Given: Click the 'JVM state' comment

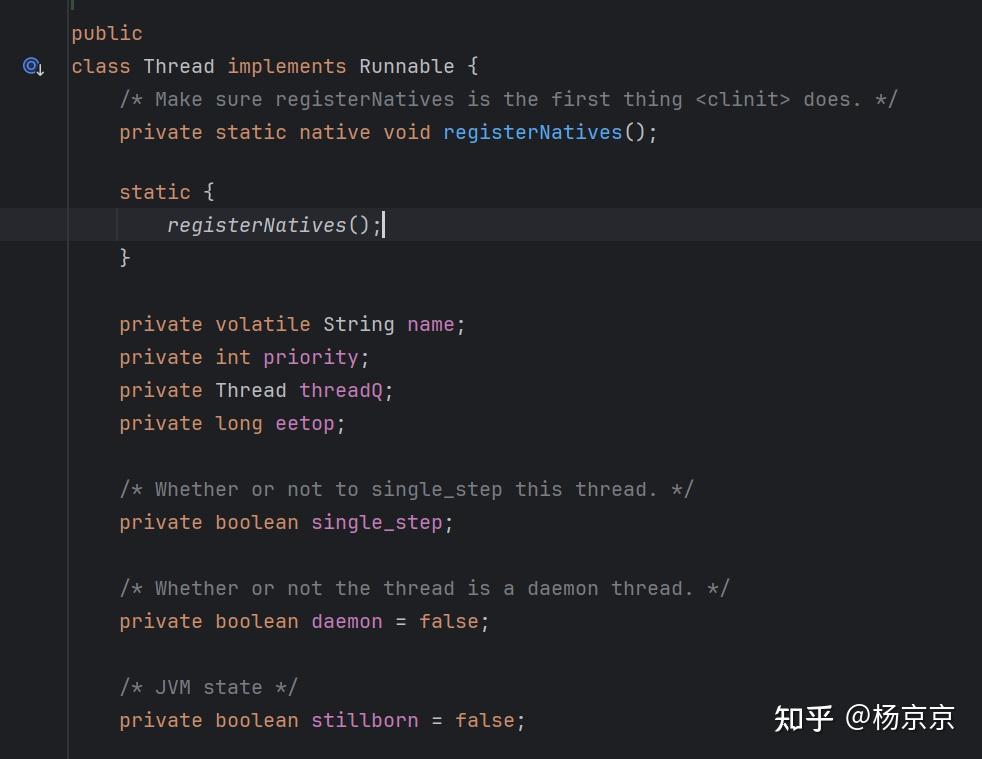Looking at the screenshot, I should (208, 687).
